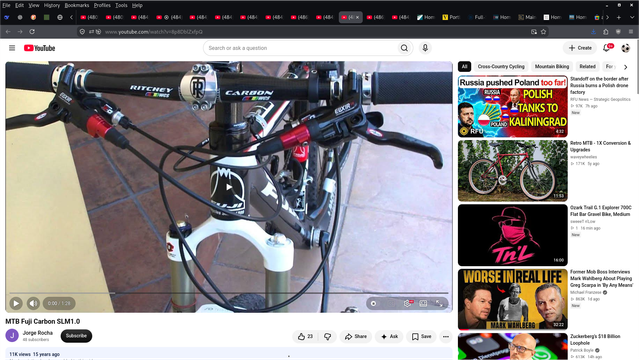Open the Jorge Rocha channel avatar

(x=12, y=336)
